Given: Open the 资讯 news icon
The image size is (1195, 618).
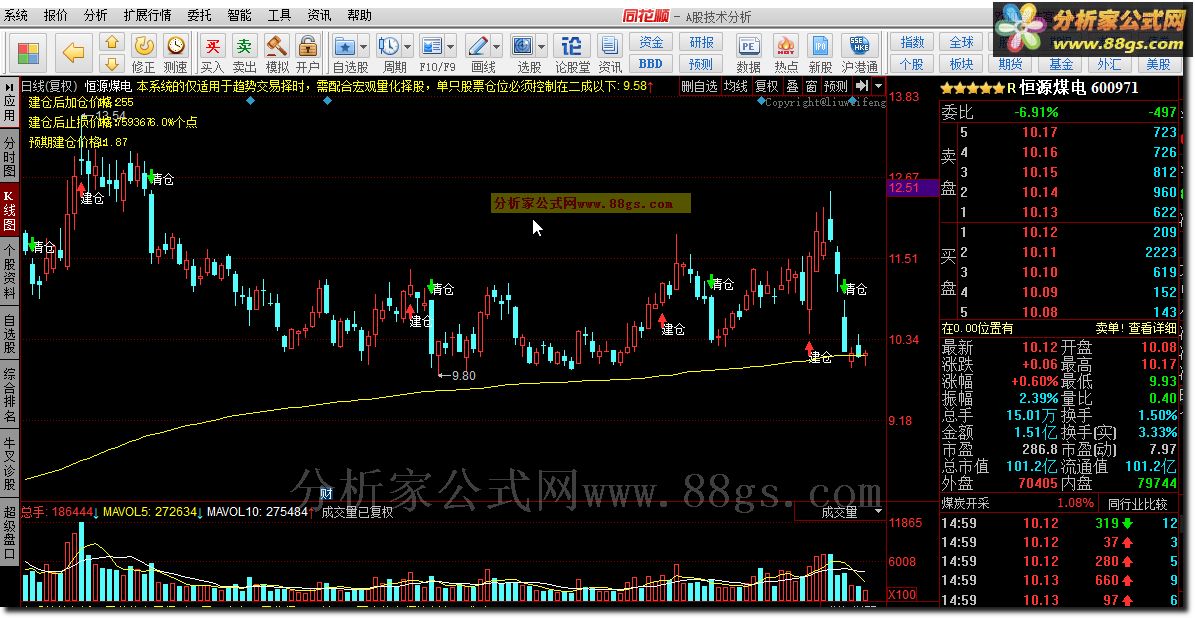Looking at the screenshot, I should (610, 53).
